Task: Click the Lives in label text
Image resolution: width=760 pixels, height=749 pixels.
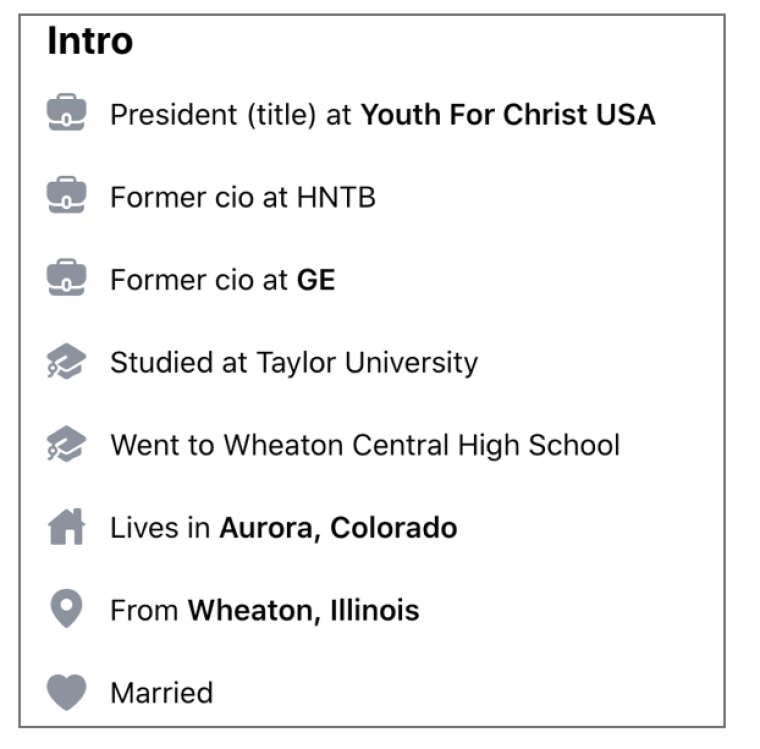Action: (x=160, y=528)
